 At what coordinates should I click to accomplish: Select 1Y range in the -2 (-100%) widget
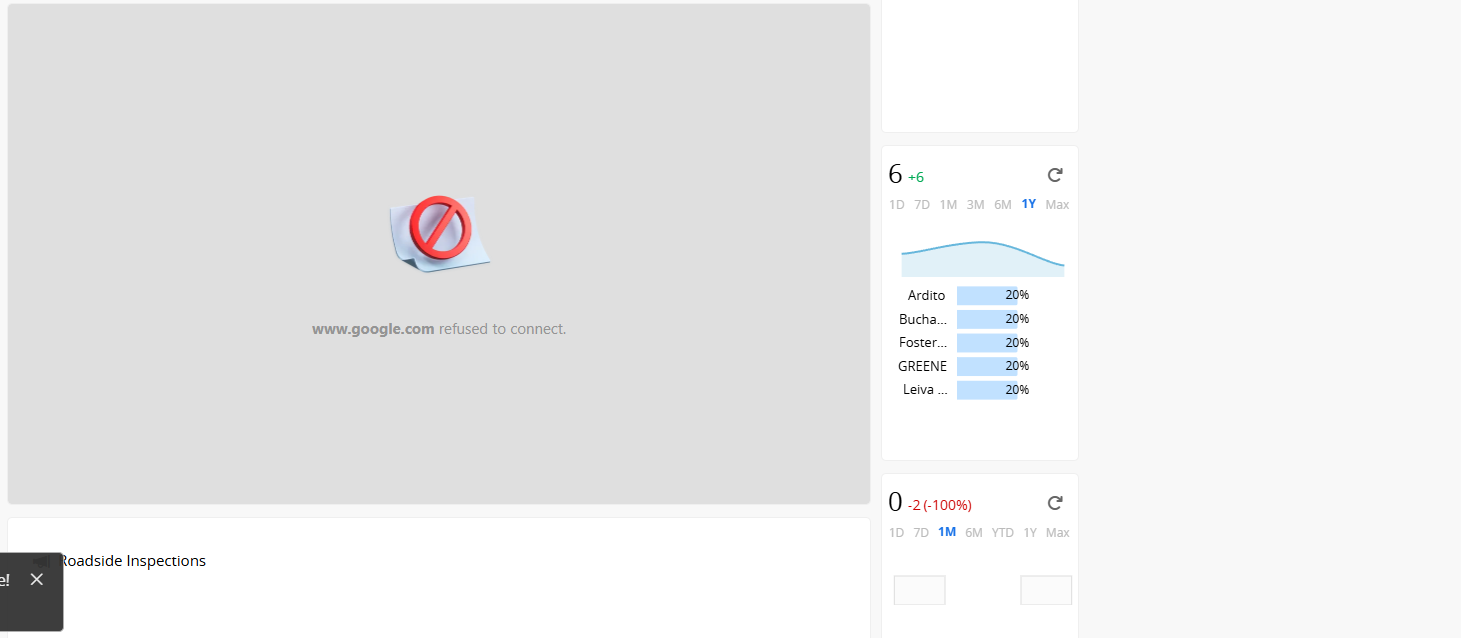pos(1030,532)
